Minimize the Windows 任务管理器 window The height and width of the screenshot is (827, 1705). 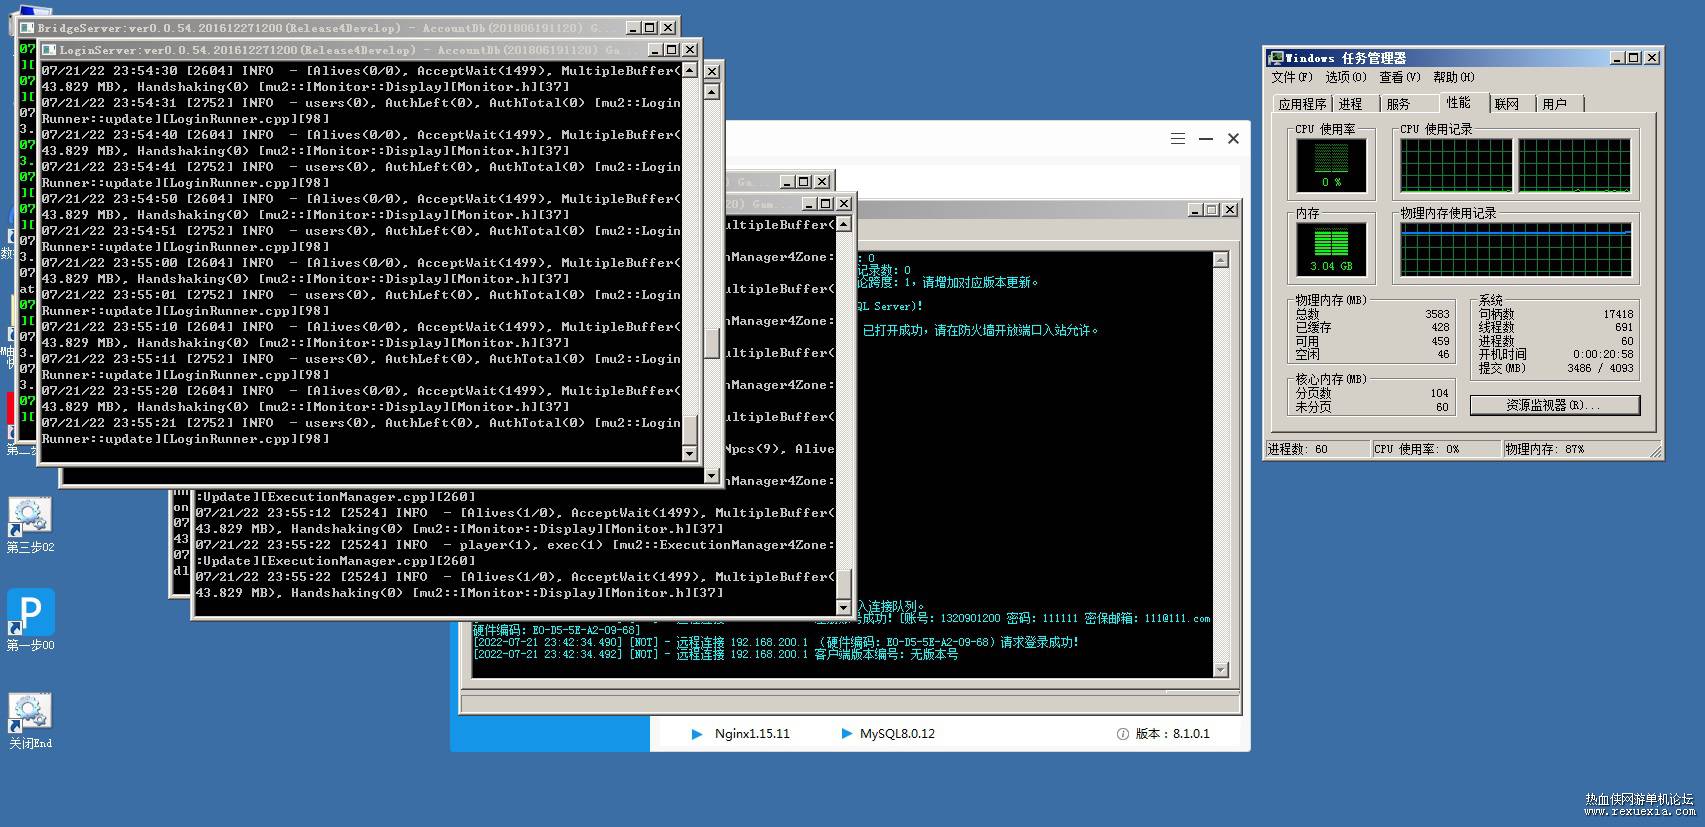pyautogui.click(x=1617, y=58)
